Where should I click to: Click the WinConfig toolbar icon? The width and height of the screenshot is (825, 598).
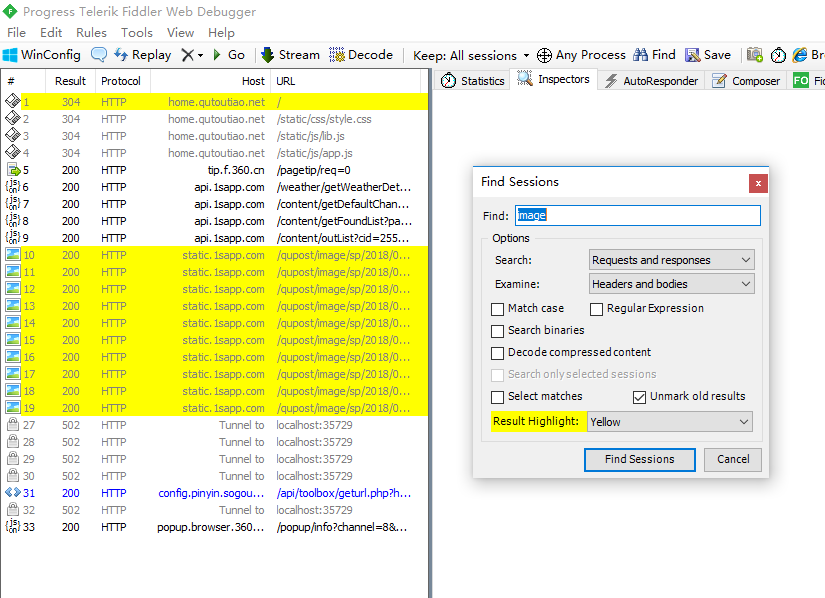pos(41,55)
